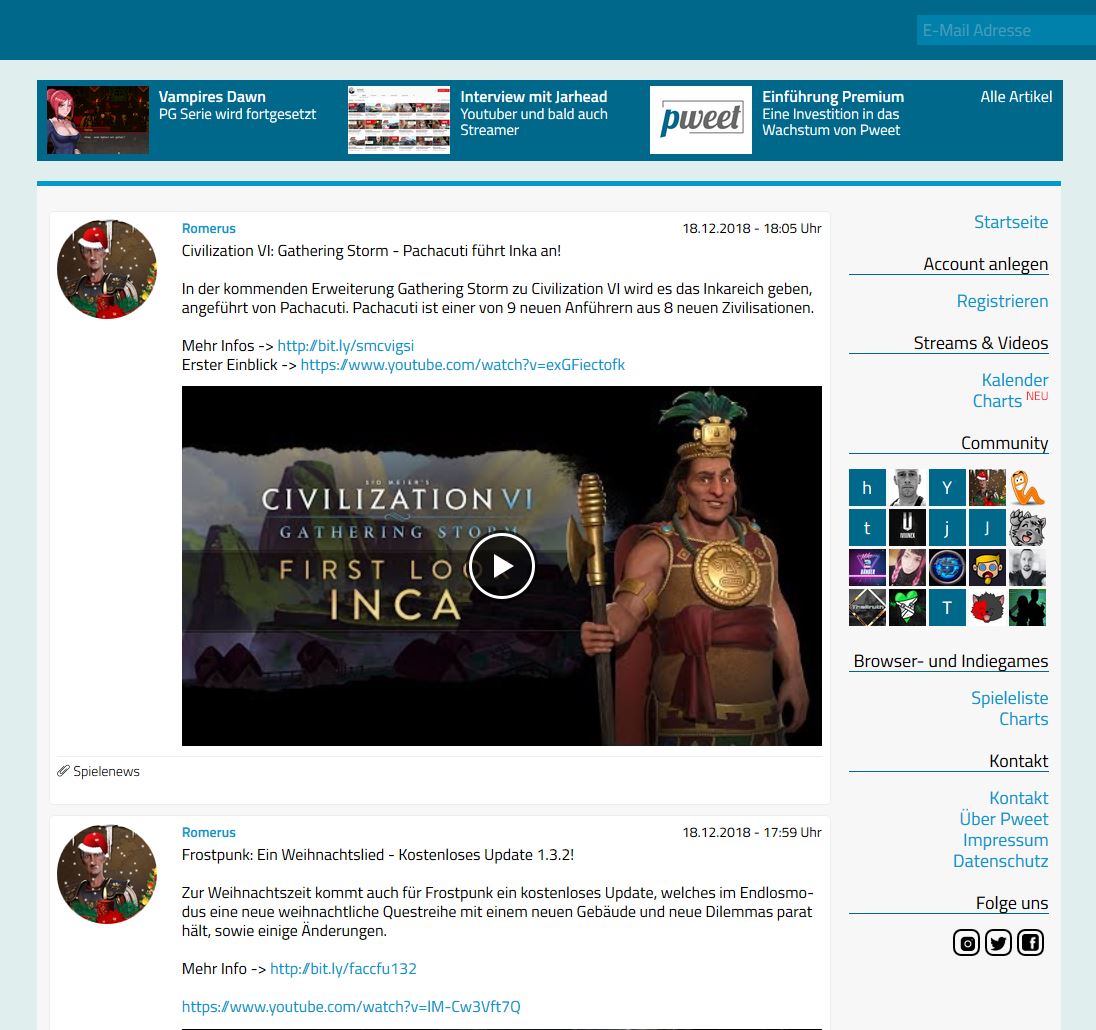This screenshot has height=1030, width=1096.
Task: Open the community avatar with letter h
Action: [867, 488]
